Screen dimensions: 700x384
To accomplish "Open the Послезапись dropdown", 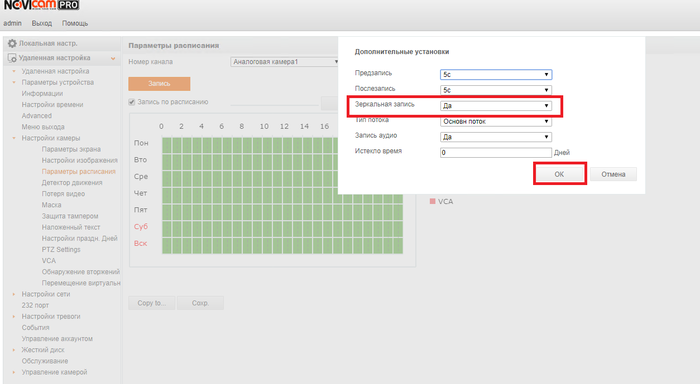I will tap(496, 90).
